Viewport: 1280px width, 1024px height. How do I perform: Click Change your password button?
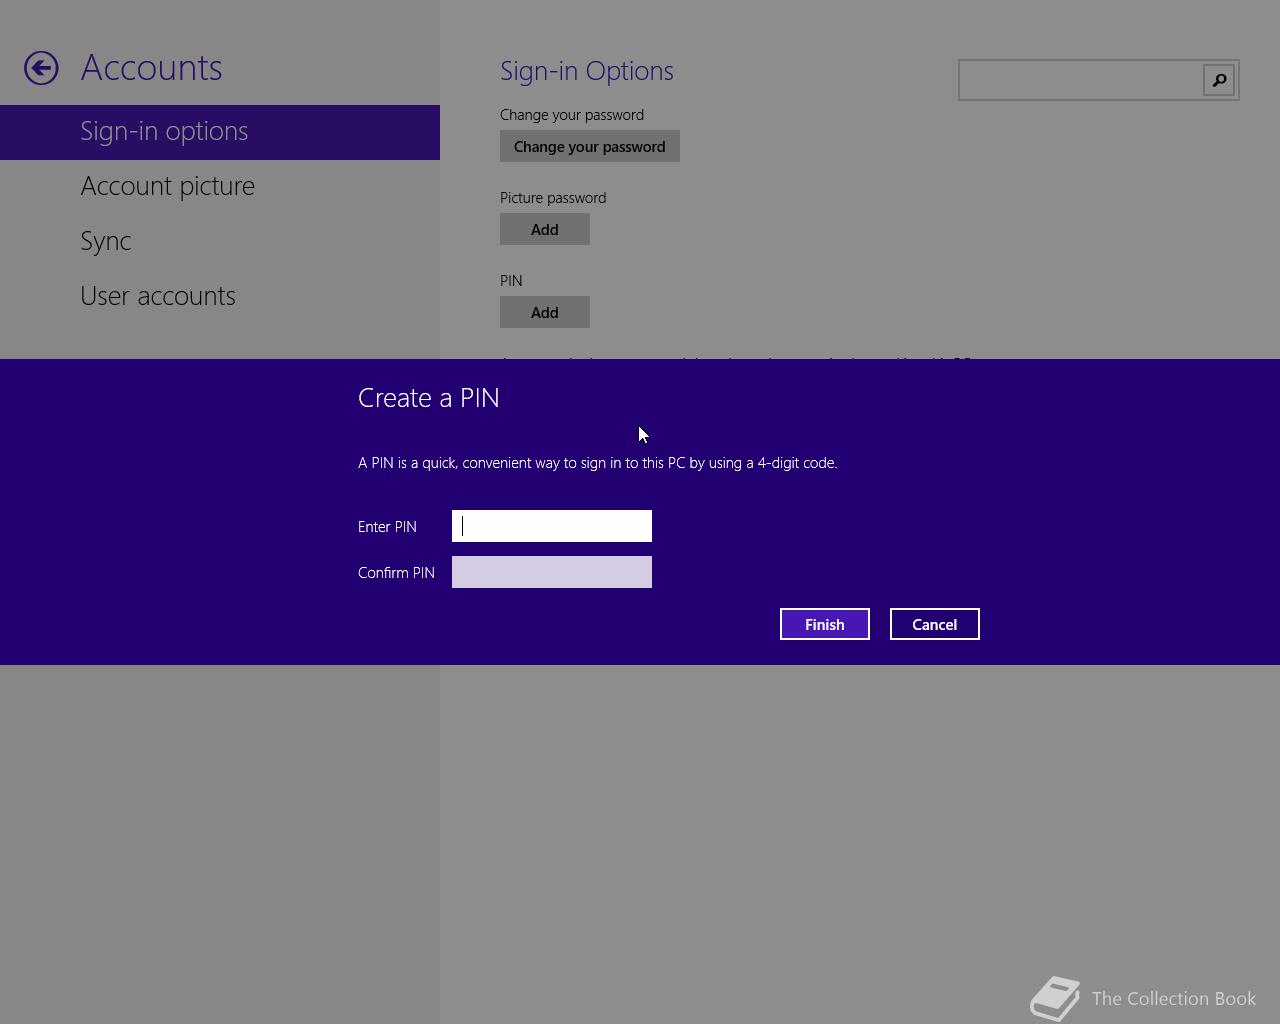(x=590, y=146)
